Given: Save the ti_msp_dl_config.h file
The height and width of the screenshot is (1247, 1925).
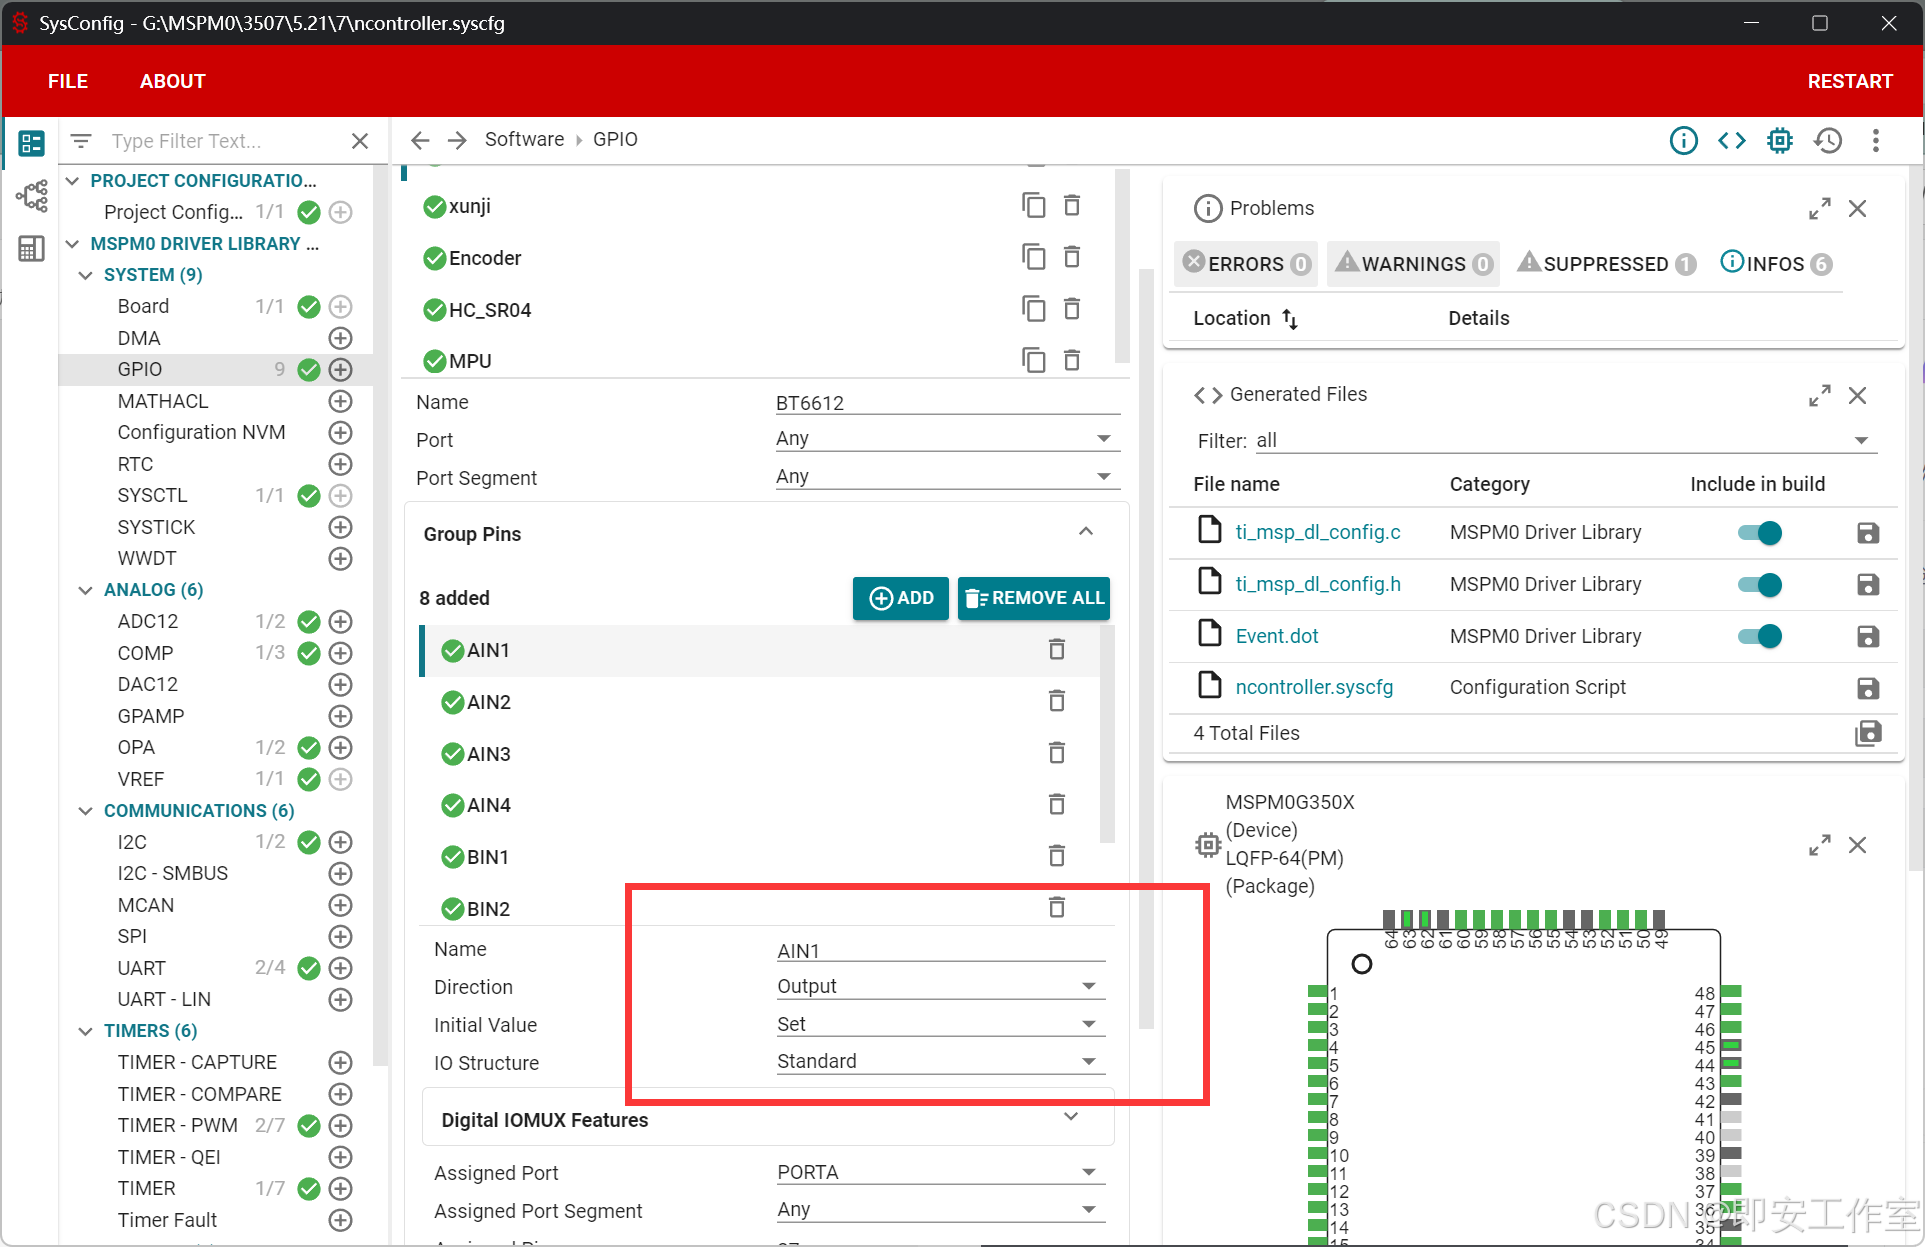Looking at the screenshot, I should 1867,584.
